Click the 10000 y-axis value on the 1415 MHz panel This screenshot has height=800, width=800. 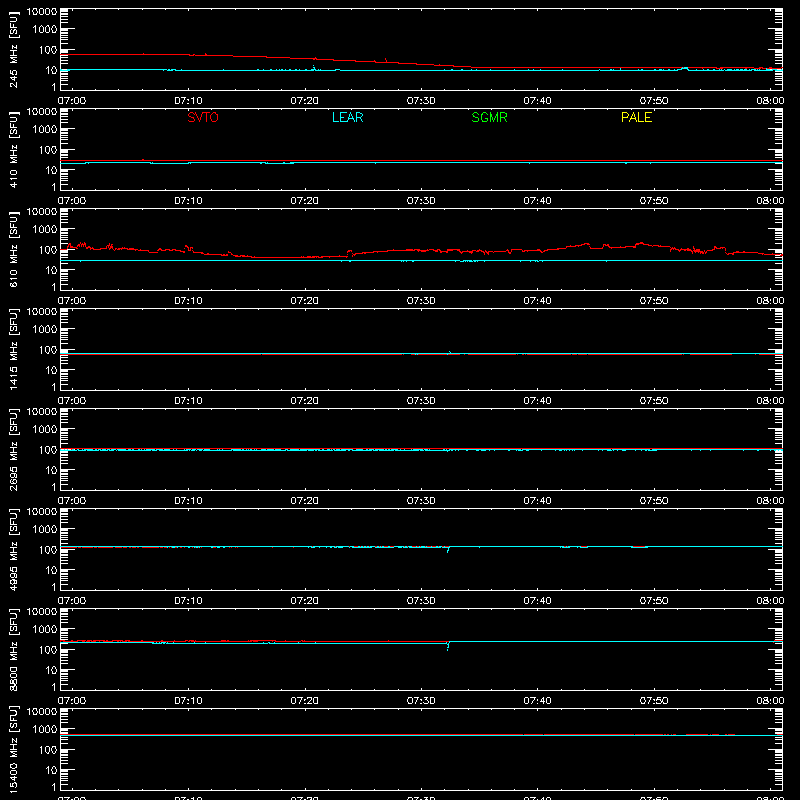click(x=42, y=312)
